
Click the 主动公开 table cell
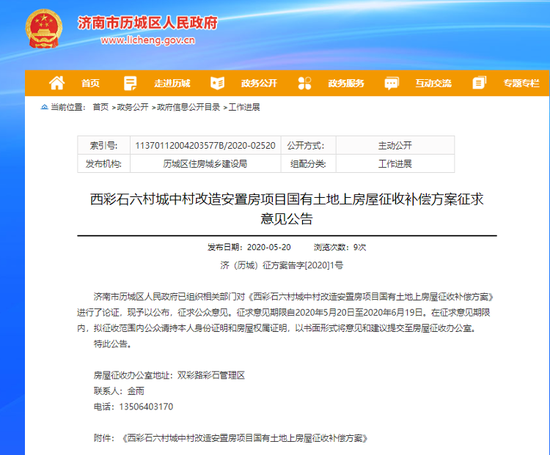click(395, 145)
